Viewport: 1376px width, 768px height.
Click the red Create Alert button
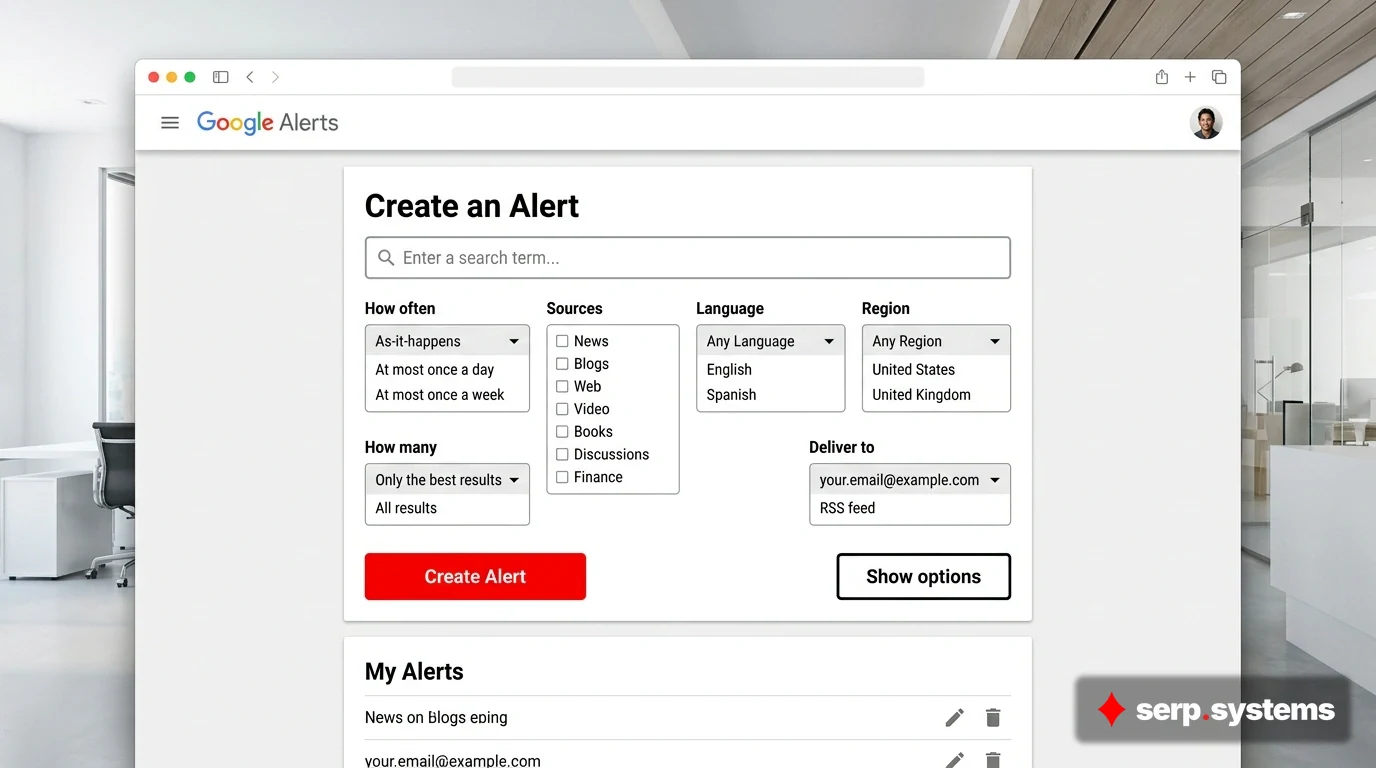coord(475,577)
